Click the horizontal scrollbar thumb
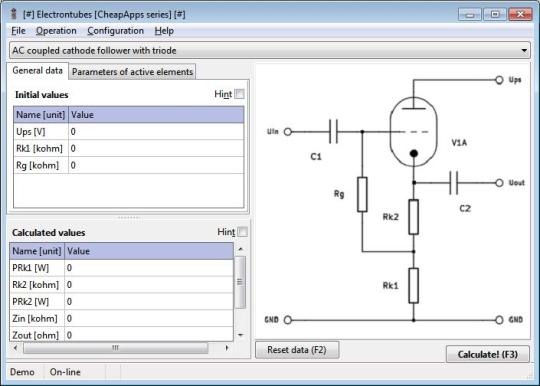This screenshot has width=540, height=386. click(116, 348)
